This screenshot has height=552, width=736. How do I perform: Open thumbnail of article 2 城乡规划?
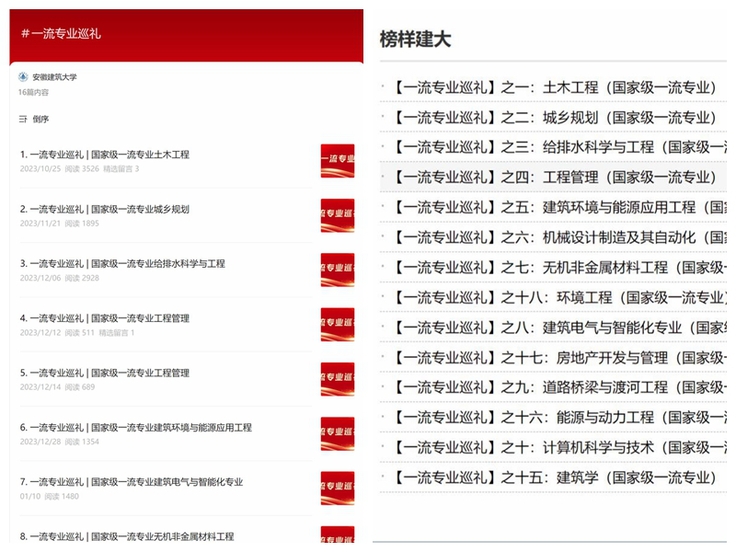coord(337,215)
